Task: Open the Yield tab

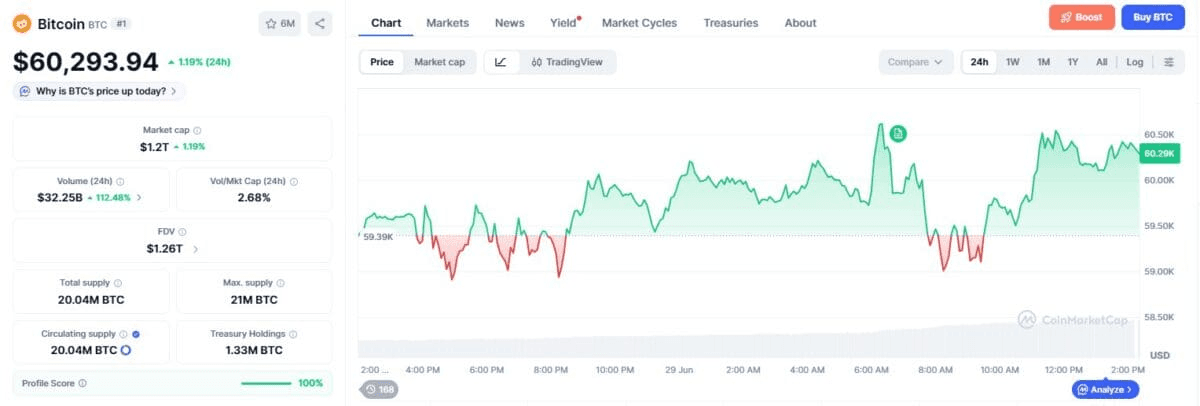Action: point(564,23)
